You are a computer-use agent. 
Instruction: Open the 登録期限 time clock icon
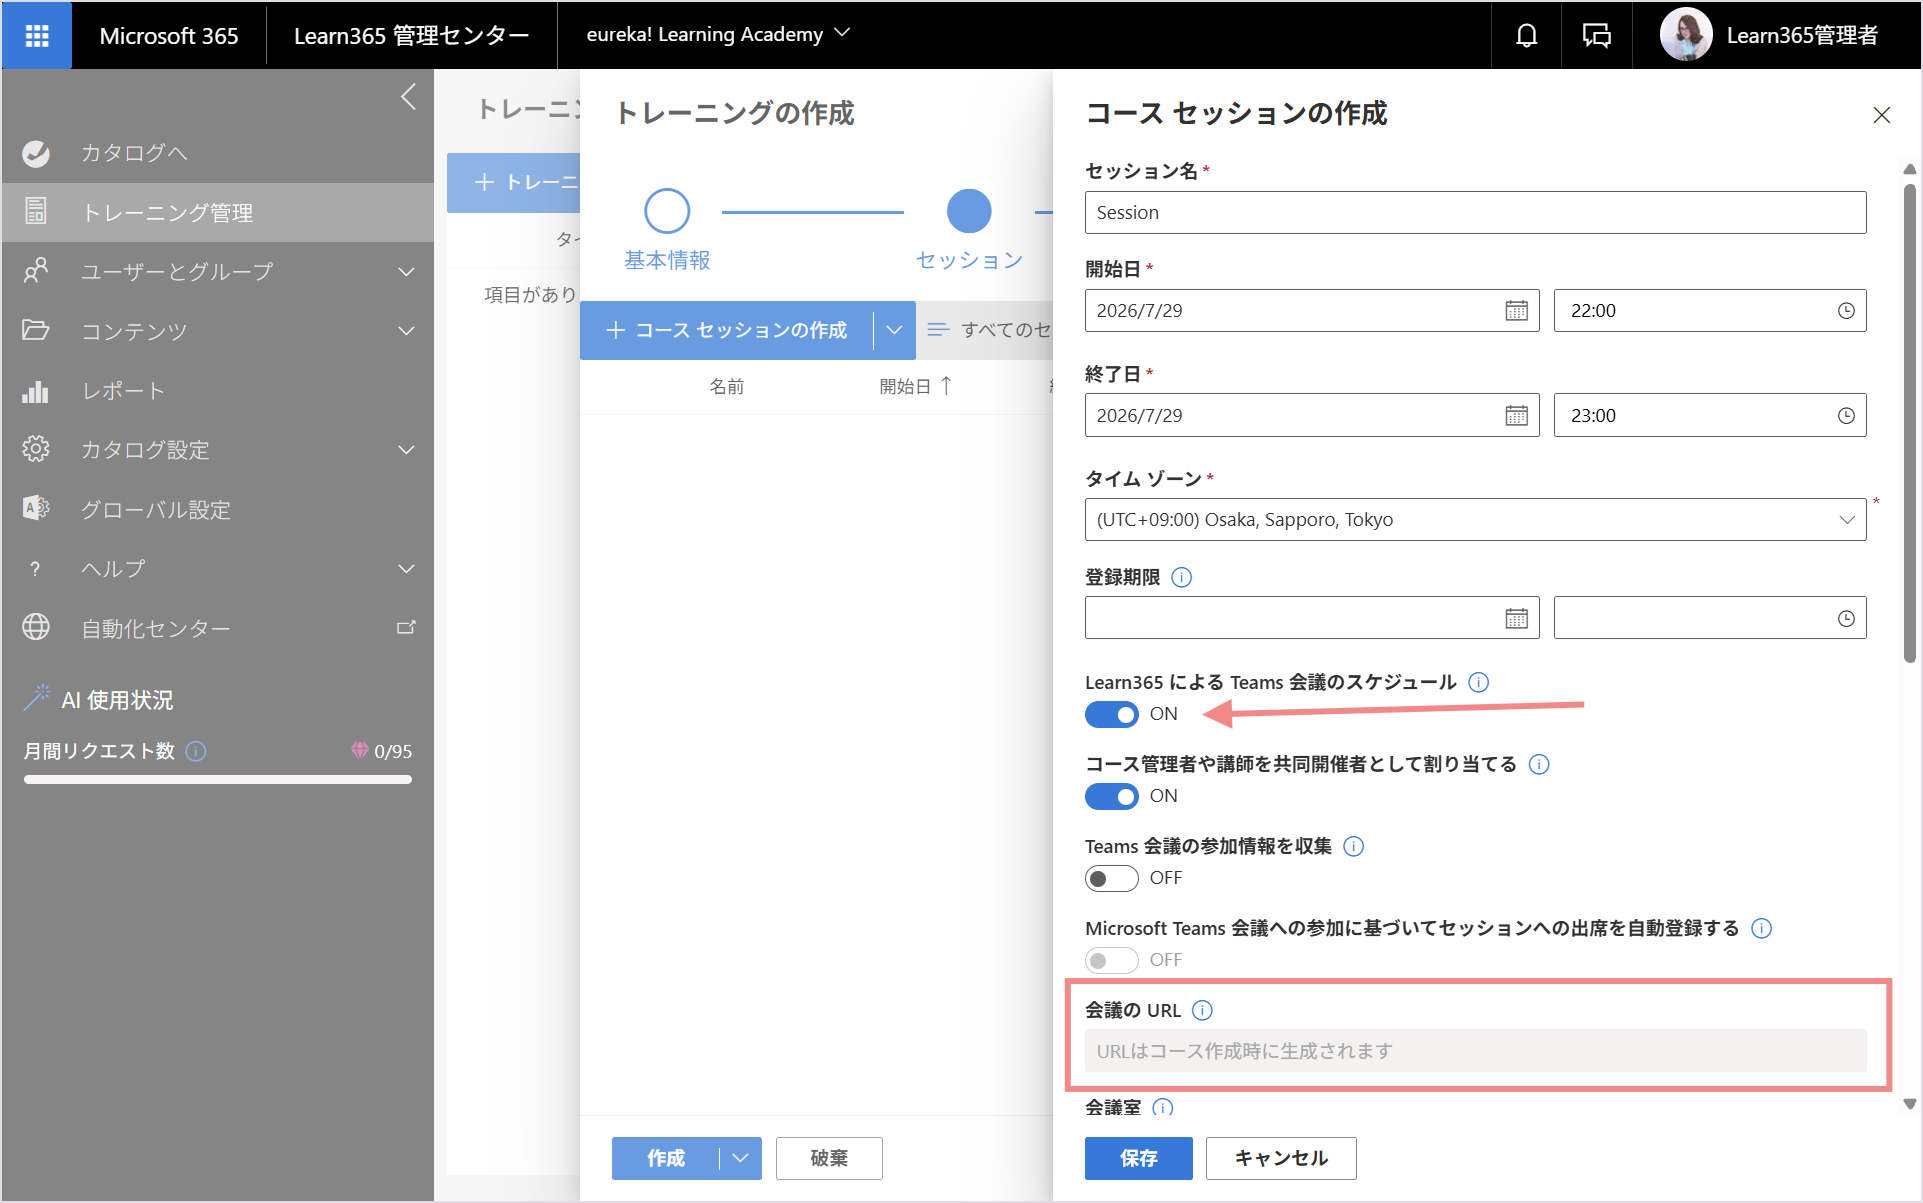1846,619
